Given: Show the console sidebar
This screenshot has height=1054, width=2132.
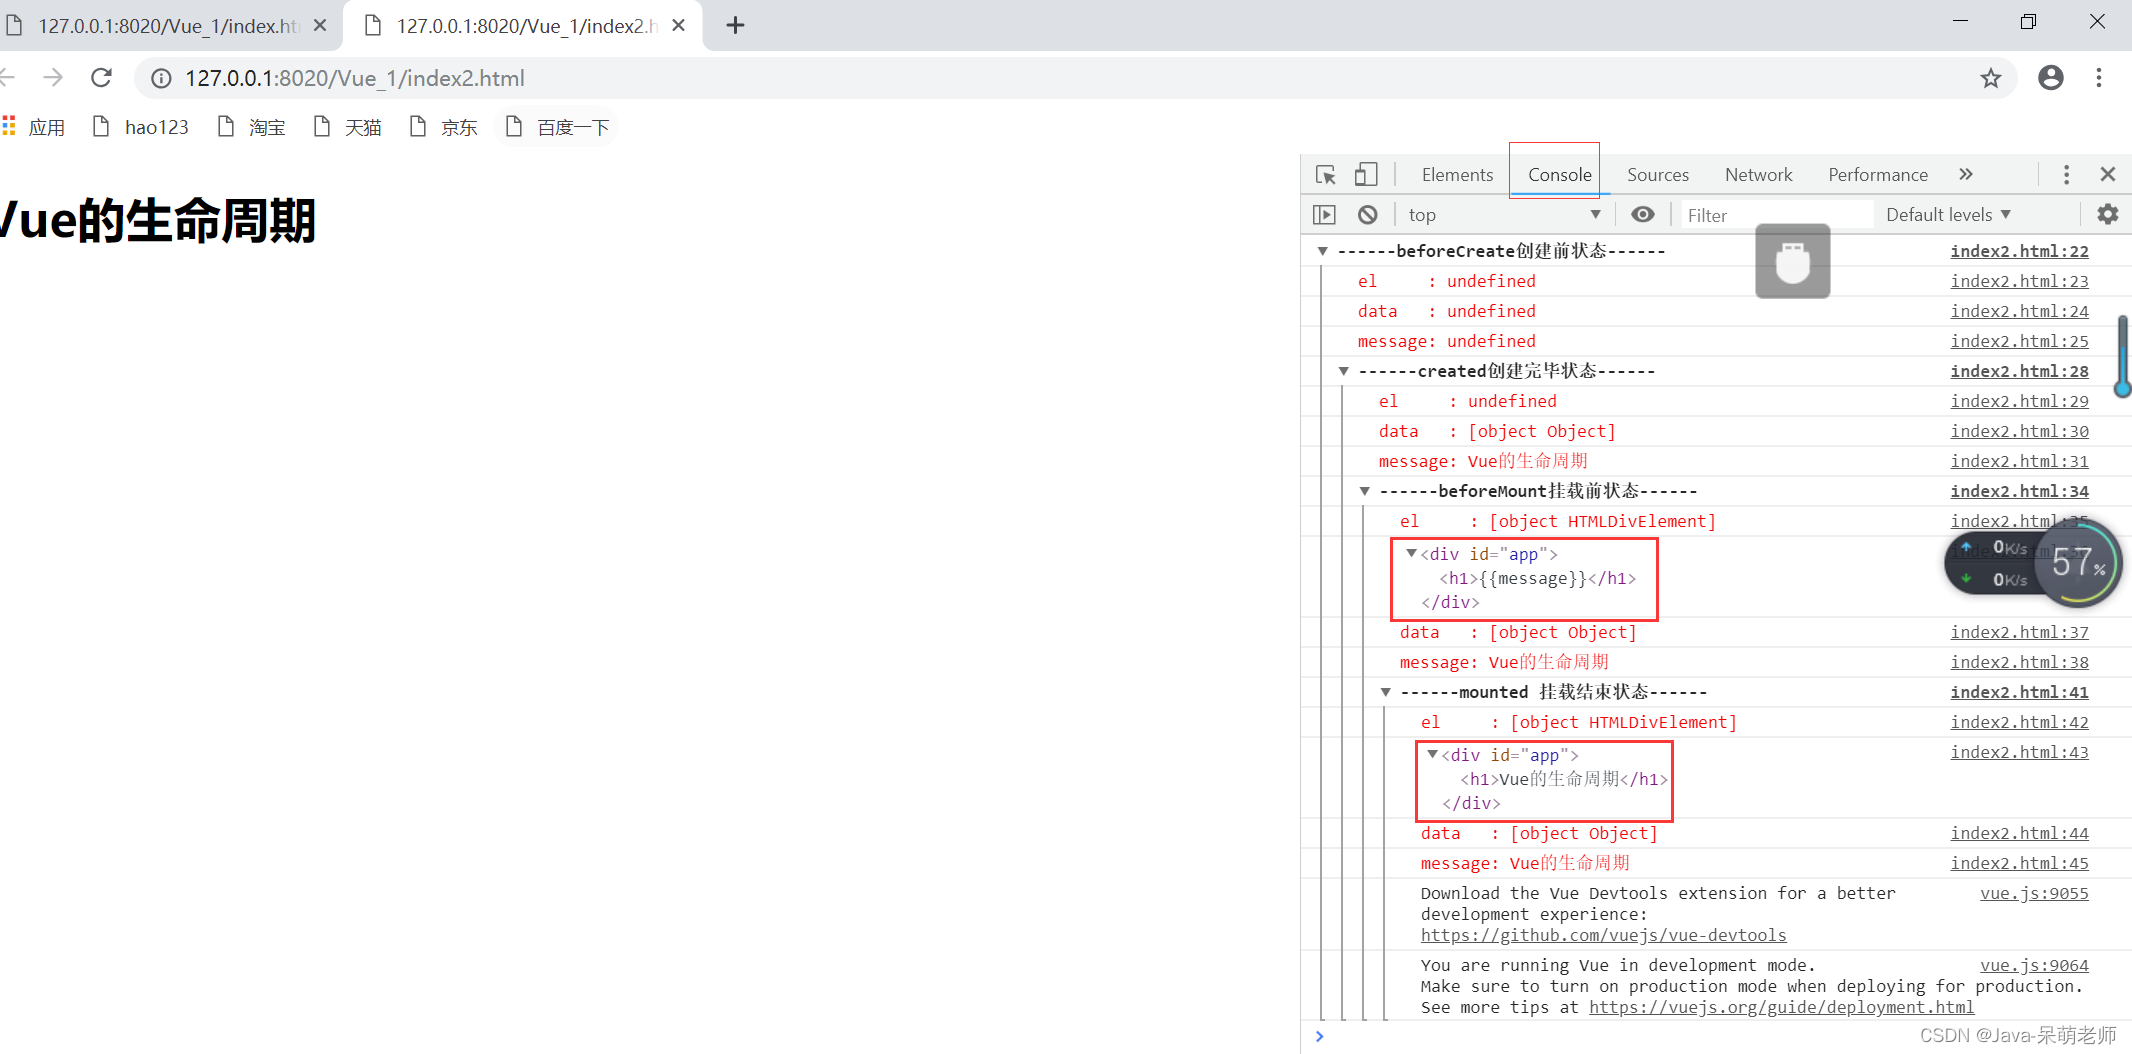Looking at the screenshot, I should 1324,215.
